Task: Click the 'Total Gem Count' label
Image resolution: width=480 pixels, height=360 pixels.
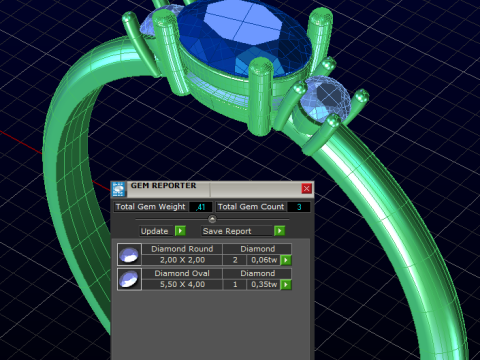Action: tap(251, 207)
